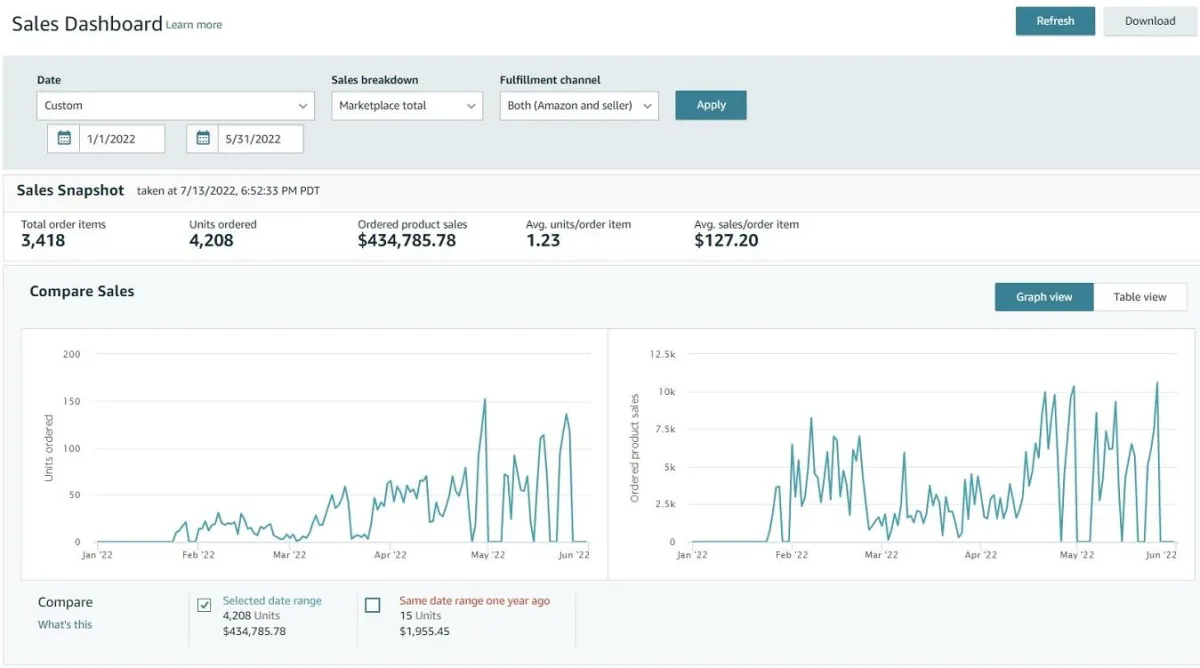Viewport: 1200px width, 668px height.
Task: Refresh the sales dashboard
Action: pyautogui.click(x=1055, y=21)
